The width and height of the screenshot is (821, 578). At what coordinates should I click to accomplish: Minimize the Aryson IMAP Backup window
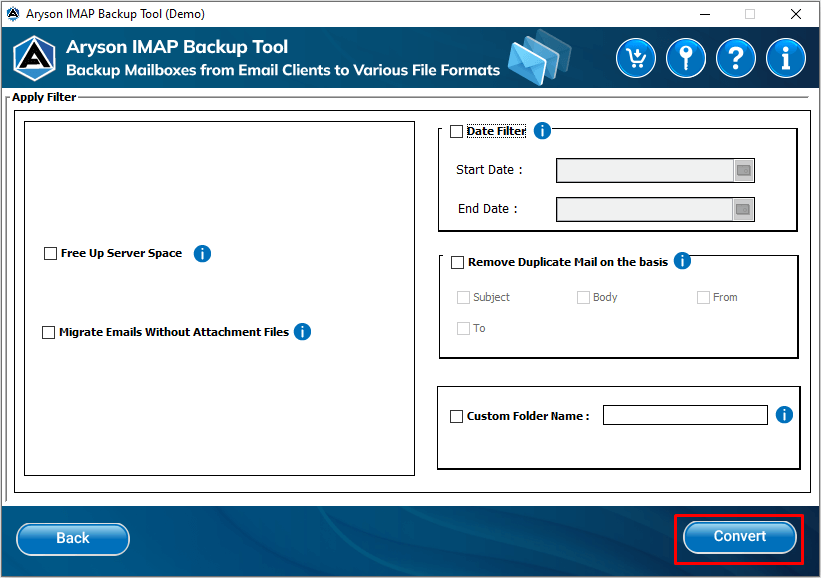(x=705, y=14)
